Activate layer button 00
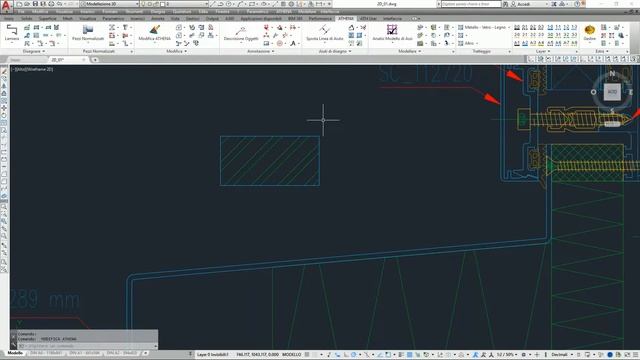This screenshot has width=640, height=360. pyautogui.click(x=517, y=27)
